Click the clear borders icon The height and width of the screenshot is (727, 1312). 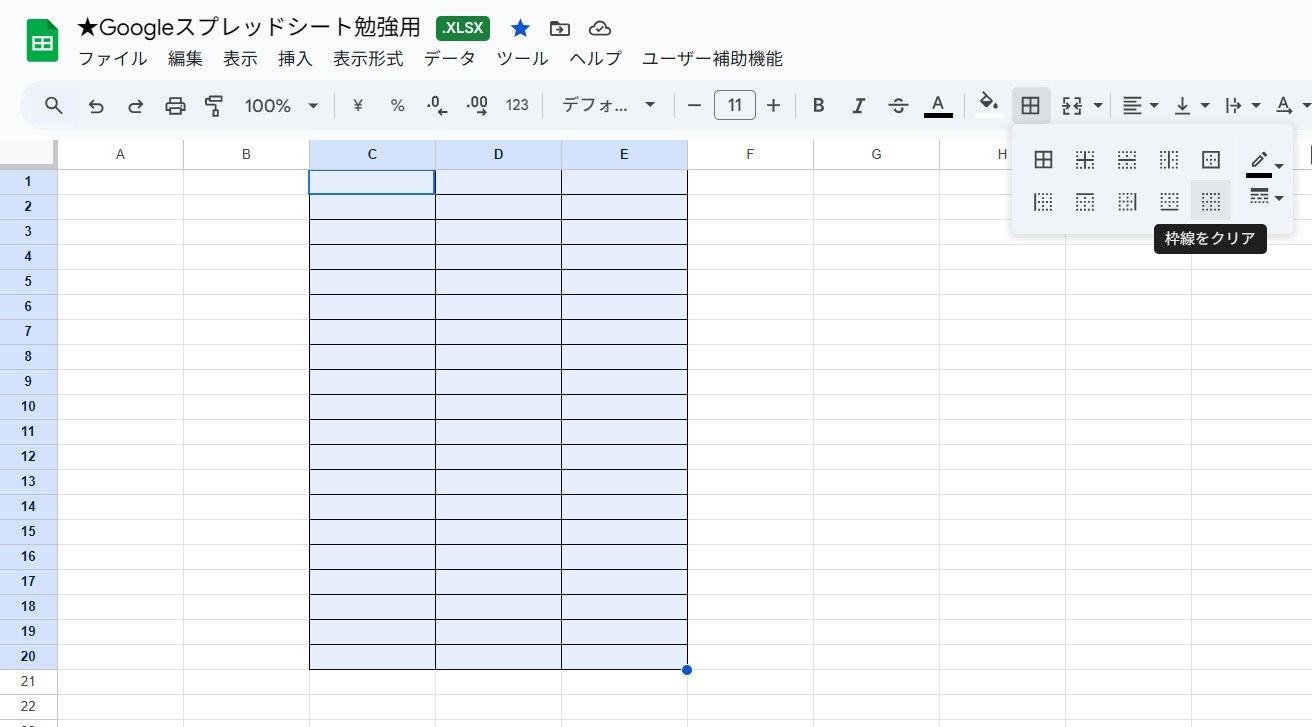(1210, 202)
